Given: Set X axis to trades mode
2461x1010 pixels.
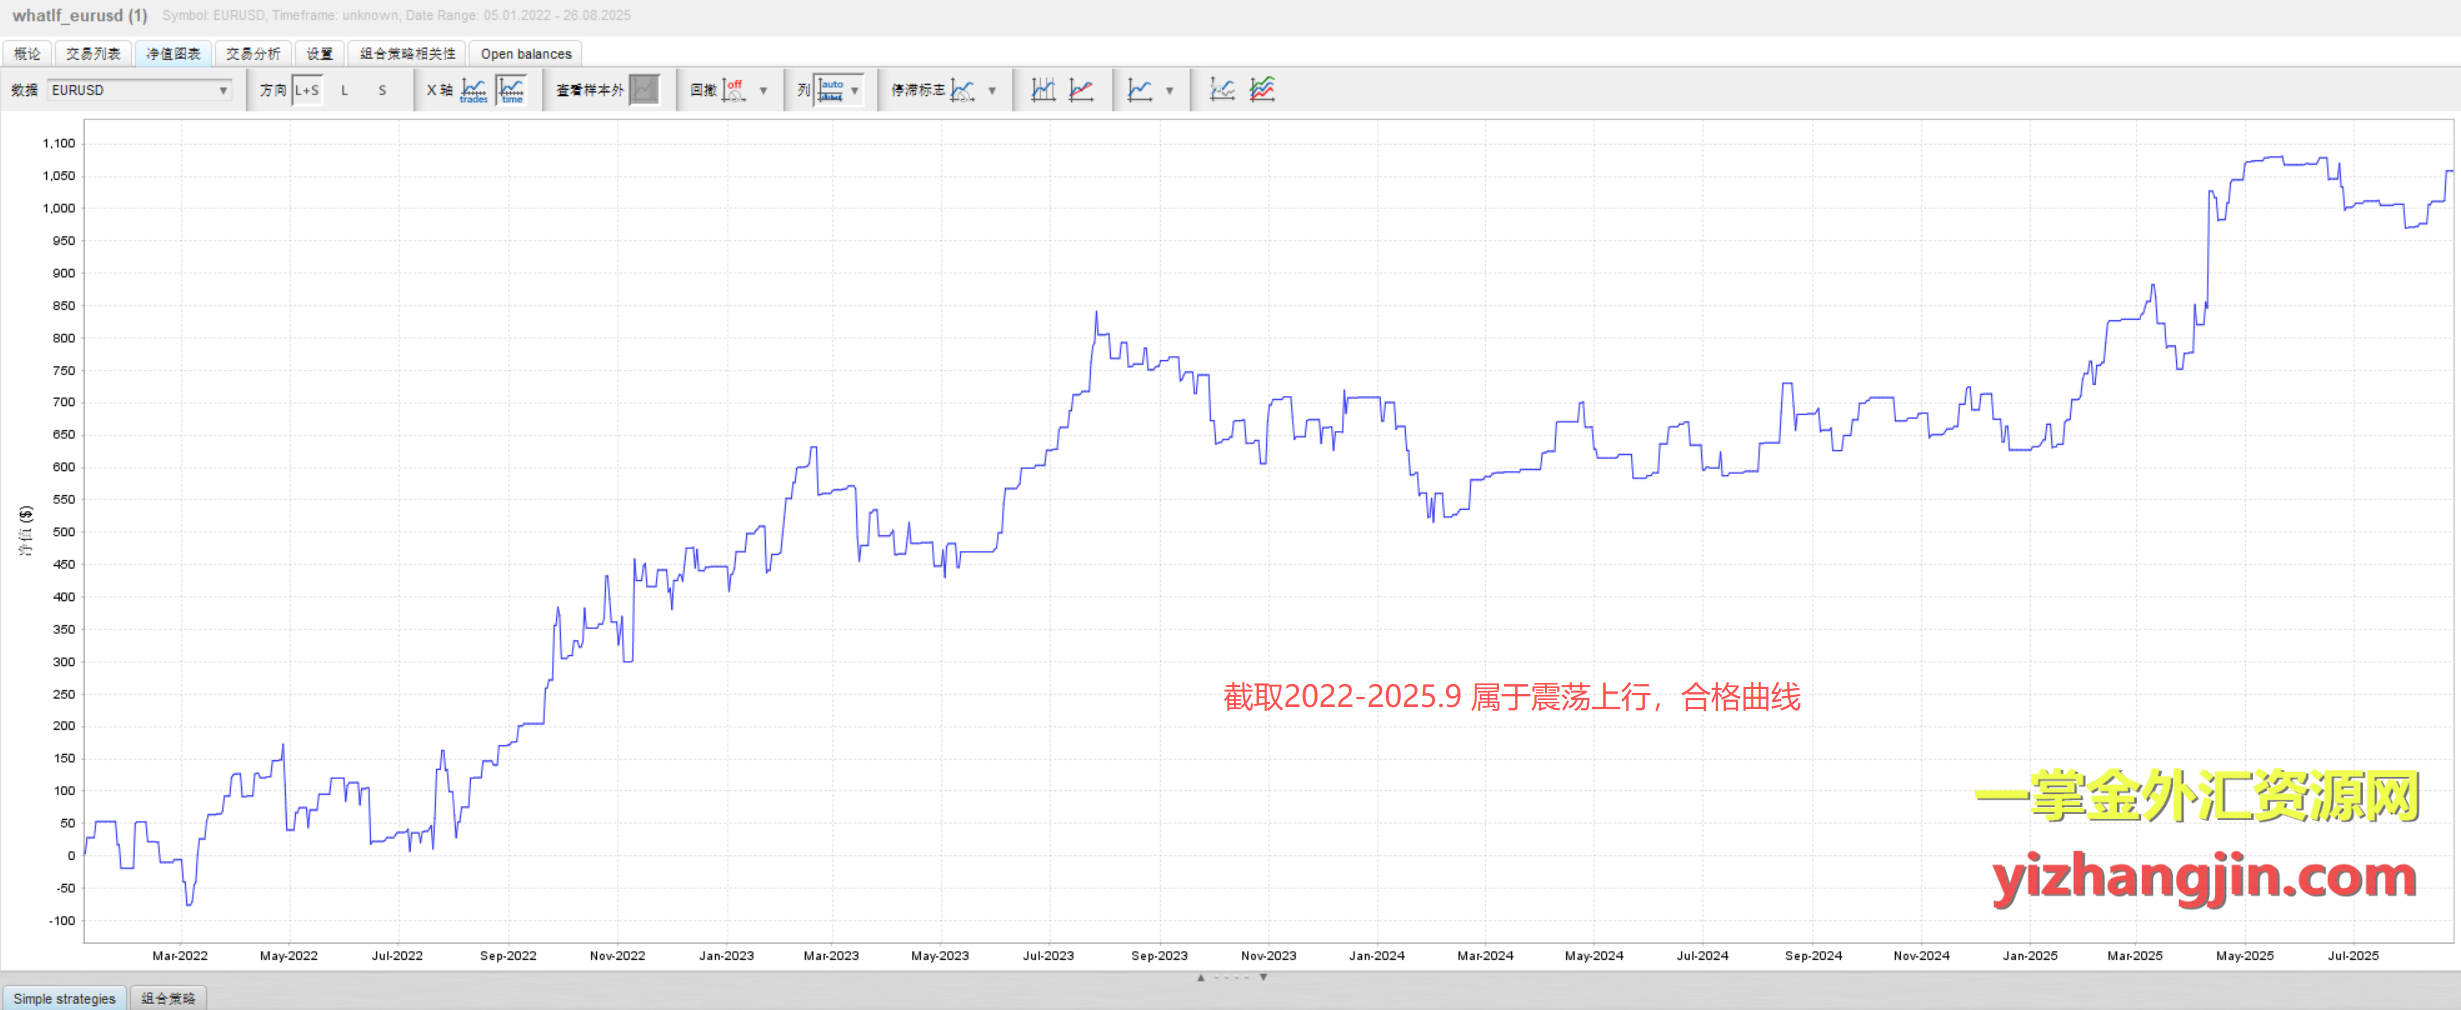Looking at the screenshot, I should click(474, 90).
